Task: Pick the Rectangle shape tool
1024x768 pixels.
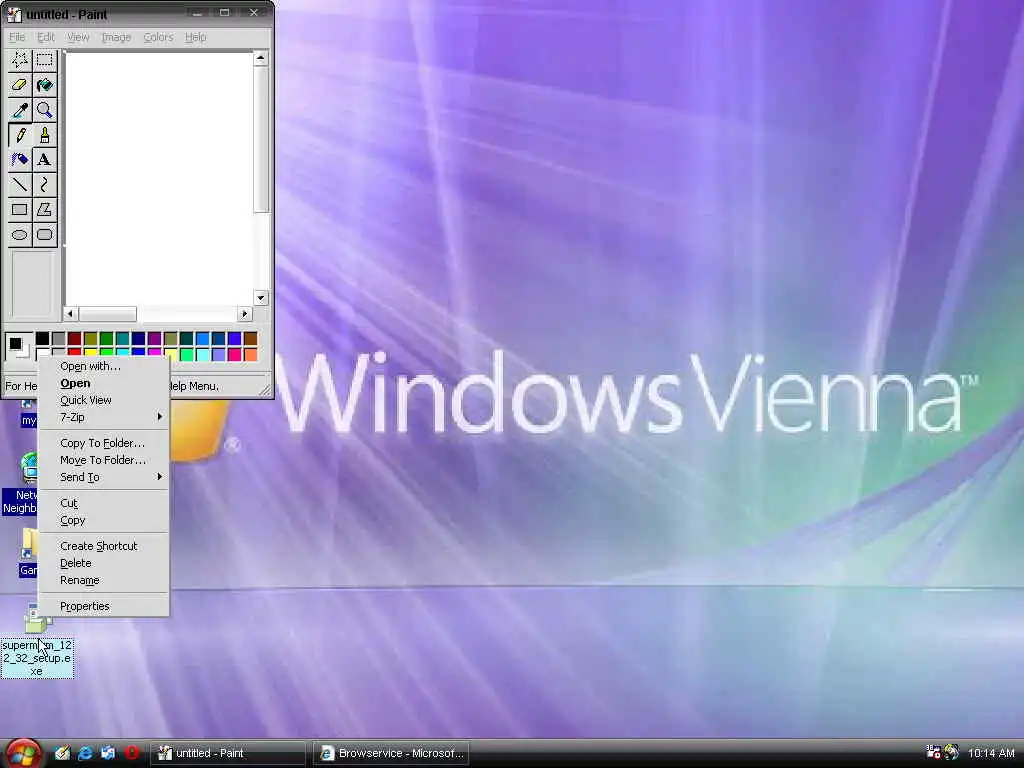Action: tap(20, 210)
